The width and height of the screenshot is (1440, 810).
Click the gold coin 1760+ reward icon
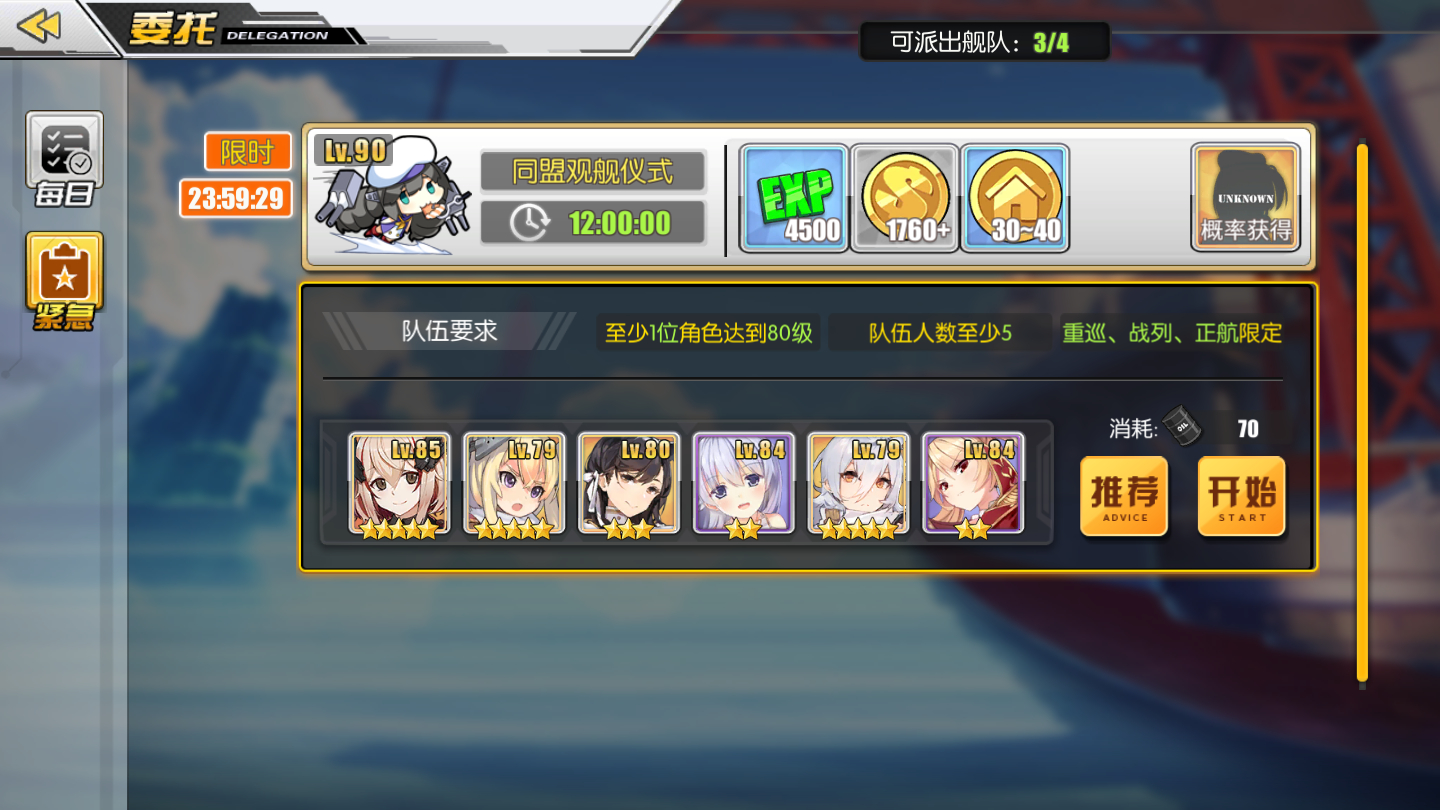(905, 198)
